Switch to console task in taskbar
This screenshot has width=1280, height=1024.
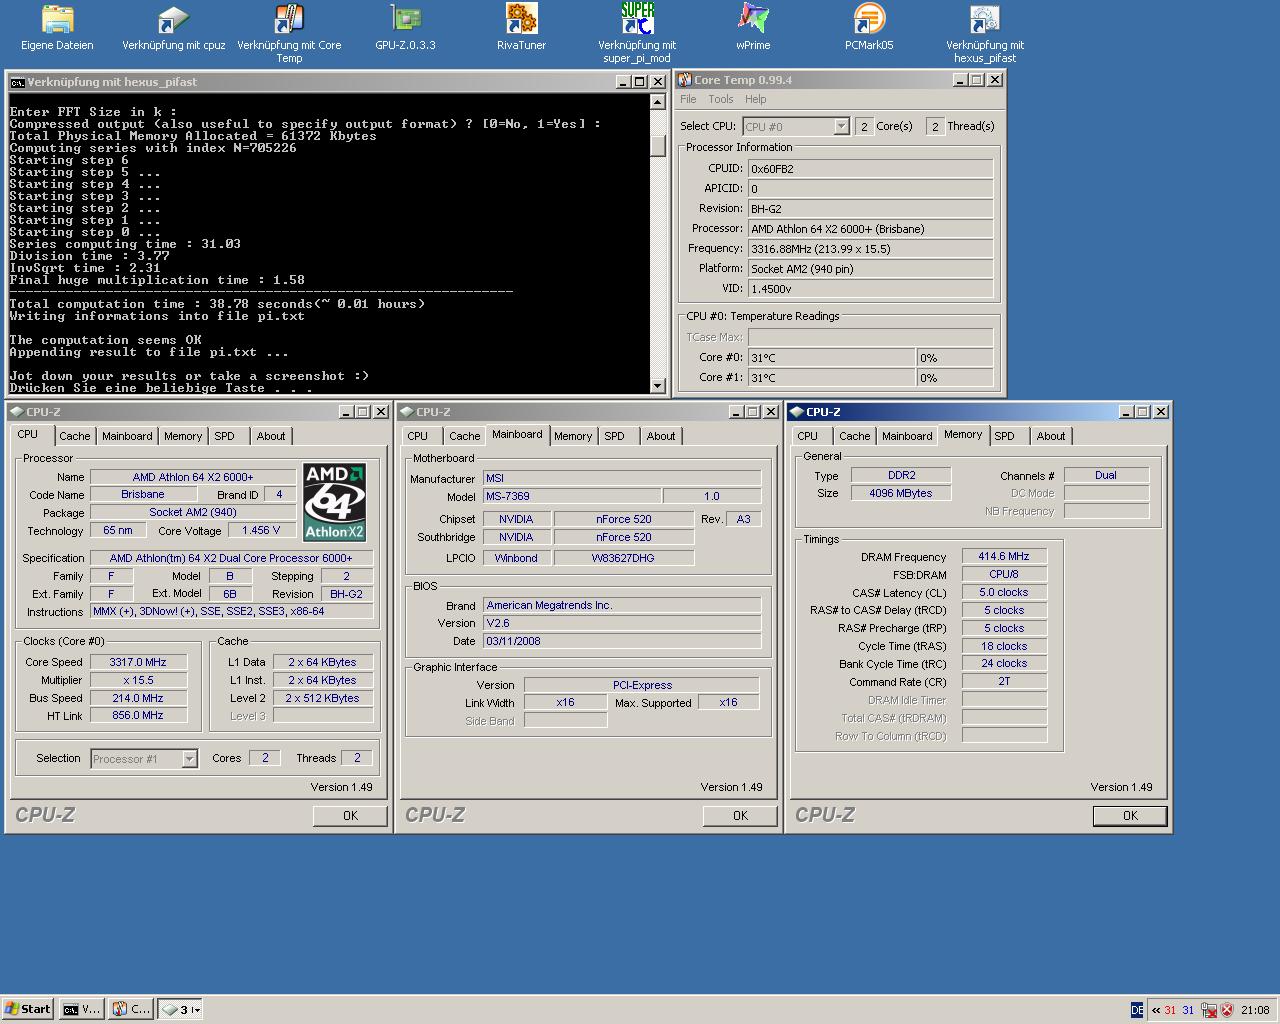point(81,1009)
